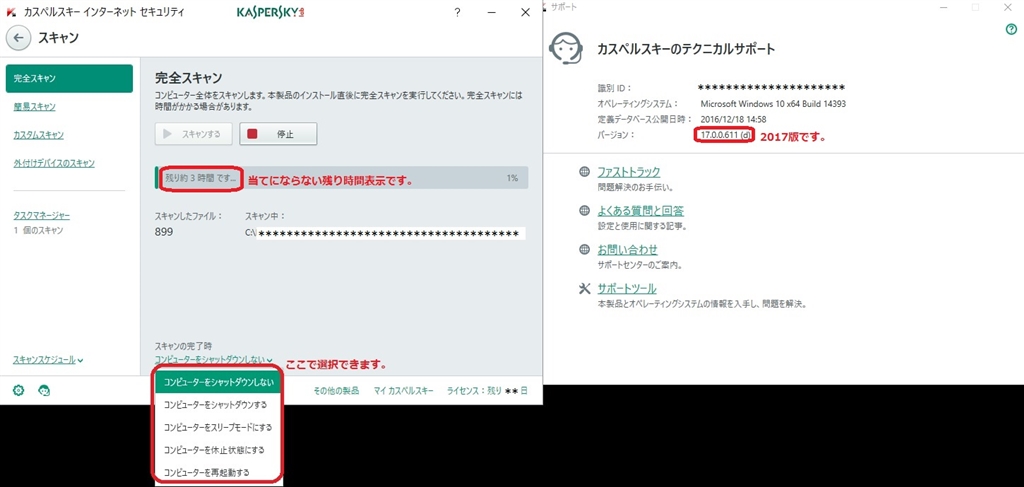Screen dimensions: 1024x487
Task: Select コンピューターをスリープモードにする option
Action: click(218, 428)
